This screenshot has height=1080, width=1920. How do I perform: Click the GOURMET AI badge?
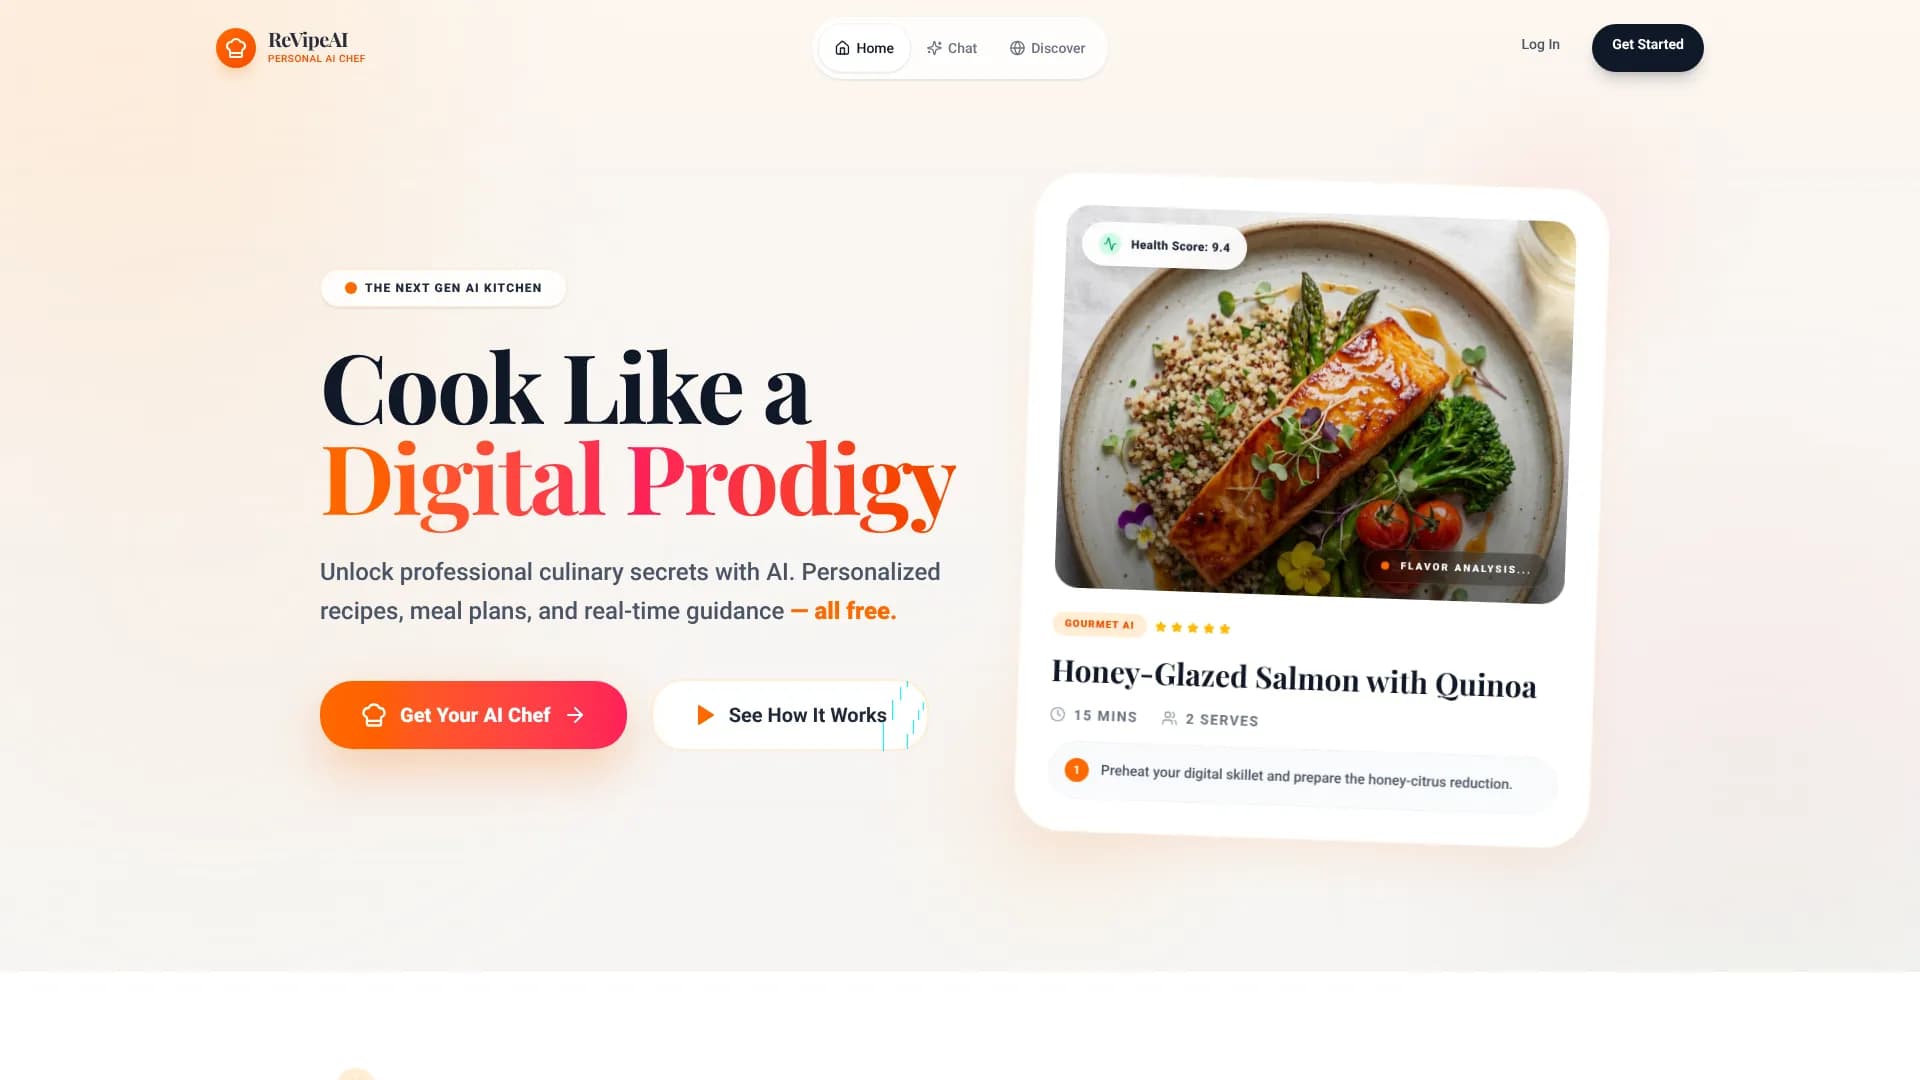1099,624
